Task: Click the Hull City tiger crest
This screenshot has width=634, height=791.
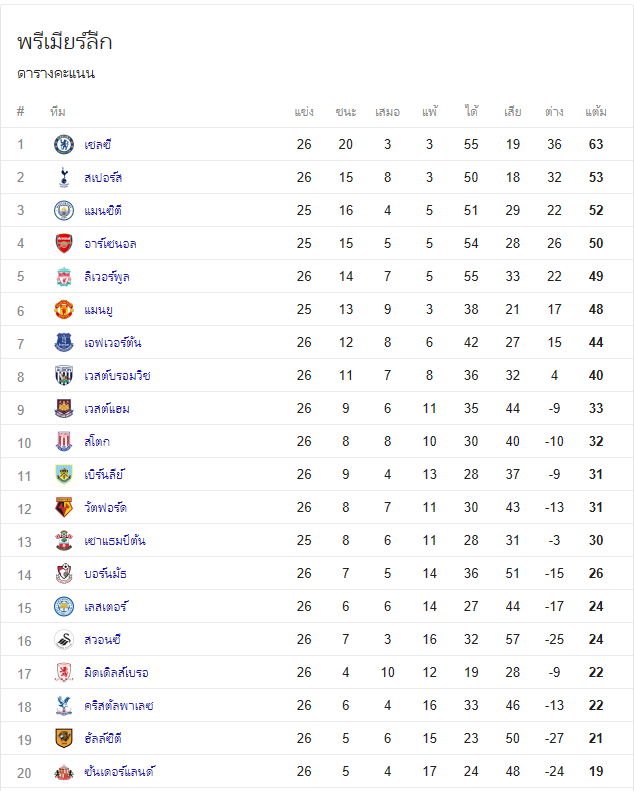Action: click(64, 739)
